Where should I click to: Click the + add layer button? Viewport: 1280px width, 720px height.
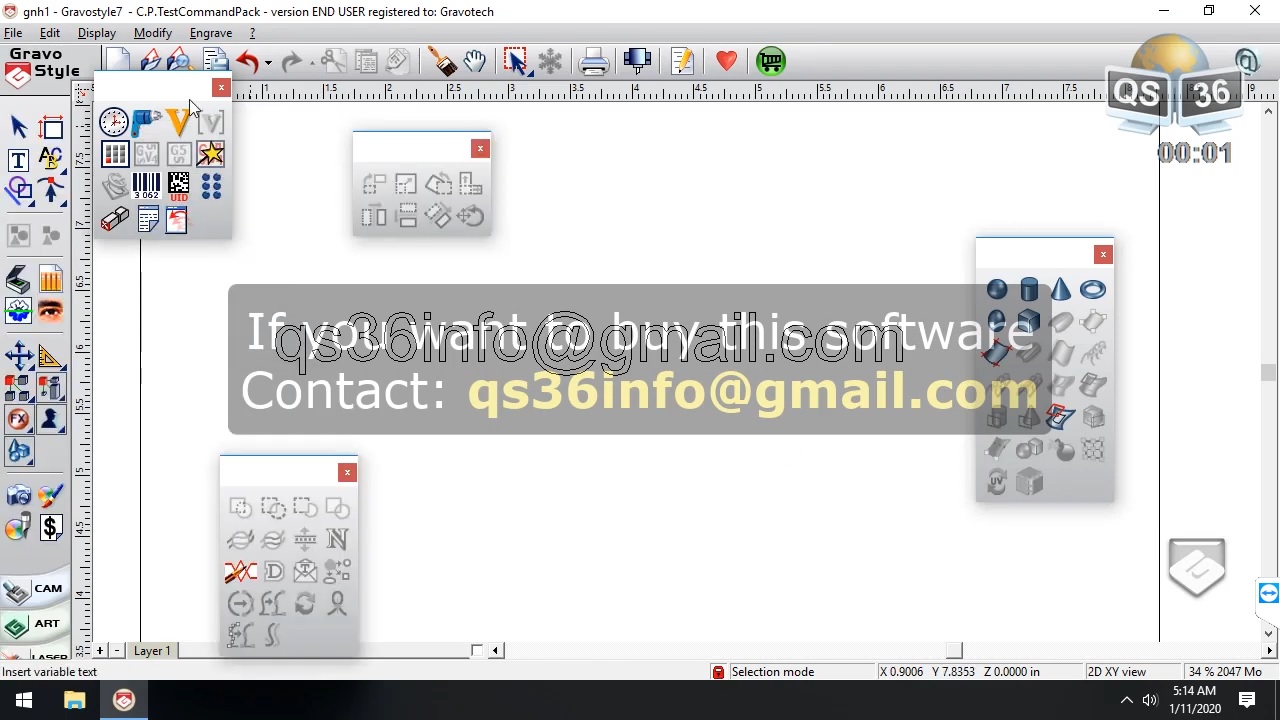[x=100, y=651]
